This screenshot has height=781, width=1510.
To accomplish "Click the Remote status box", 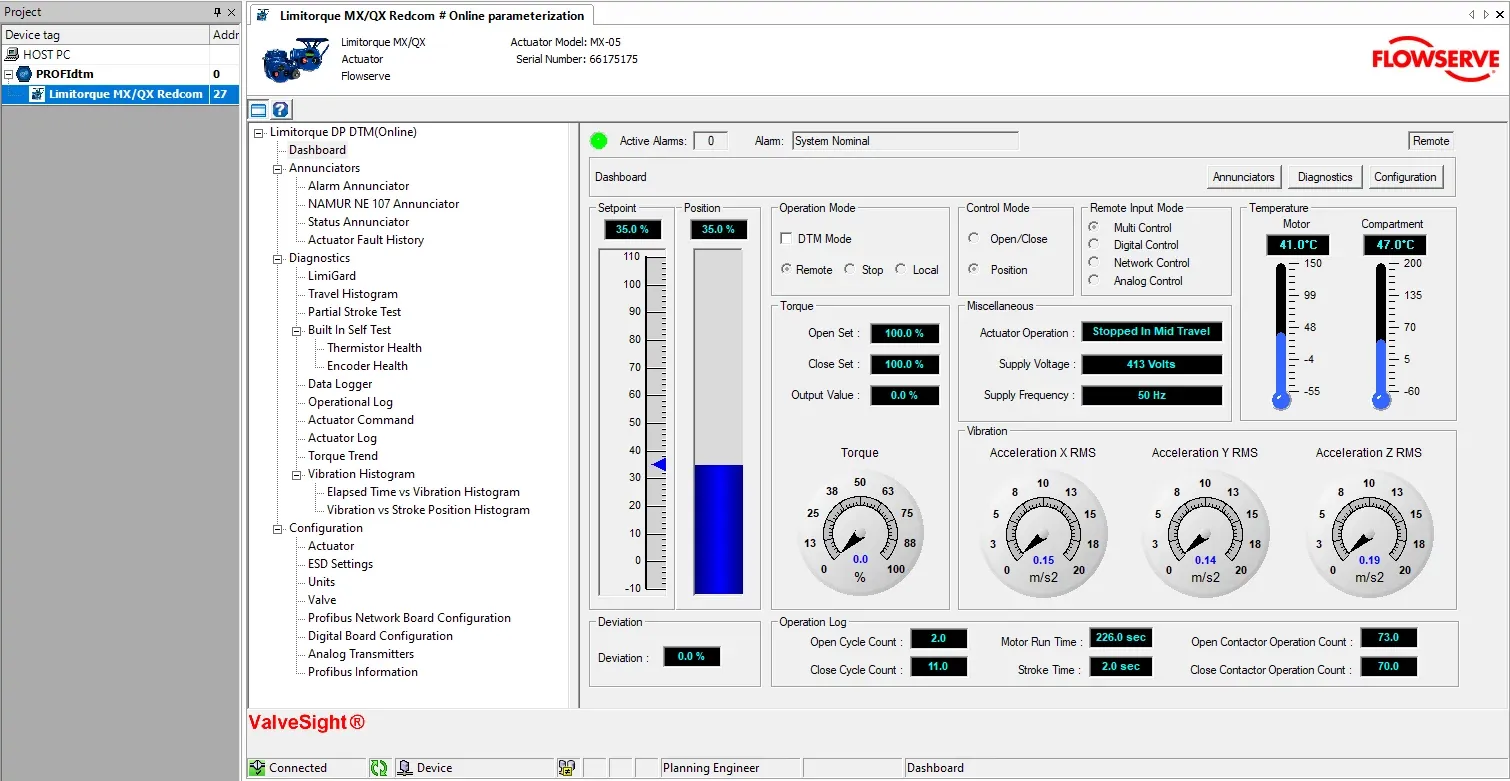I will [1431, 141].
